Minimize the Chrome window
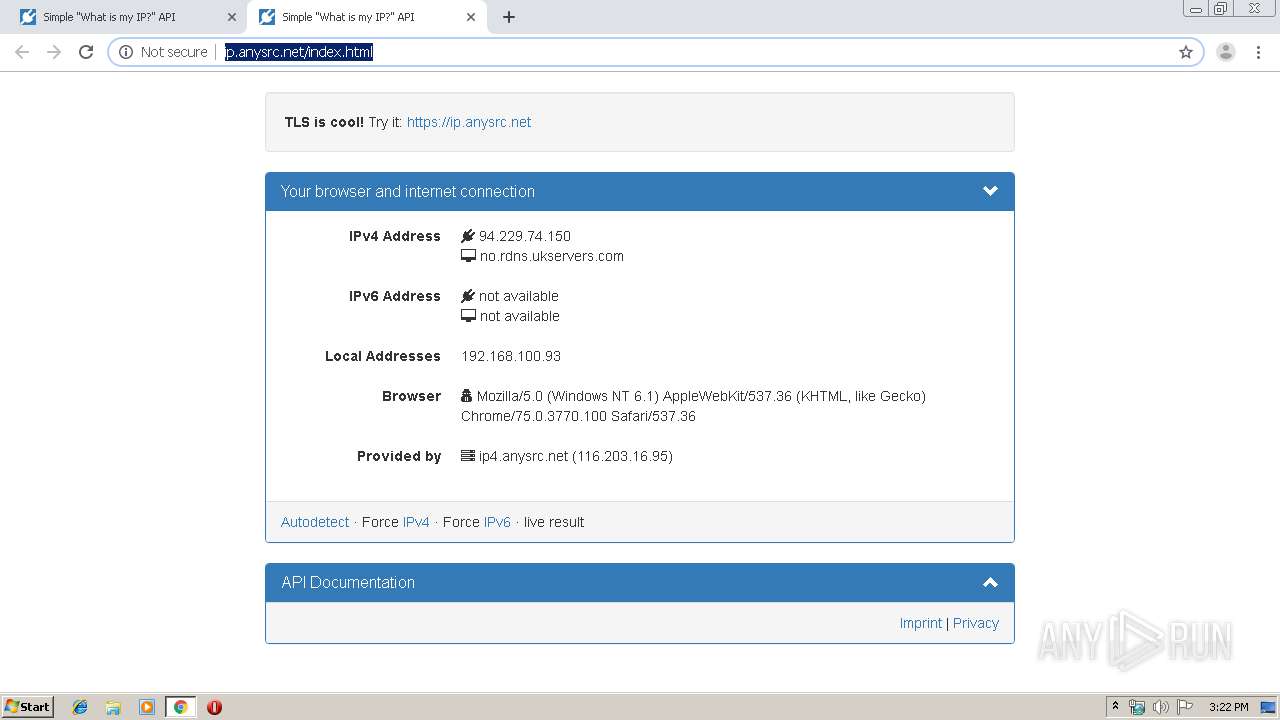This screenshot has height=720, width=1280. click(x=1196, y=9)
